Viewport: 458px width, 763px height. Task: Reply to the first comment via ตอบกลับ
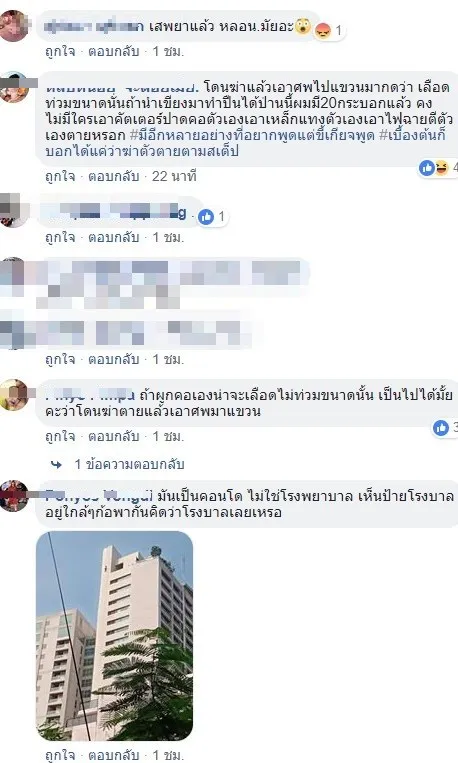tap(113, 51)
